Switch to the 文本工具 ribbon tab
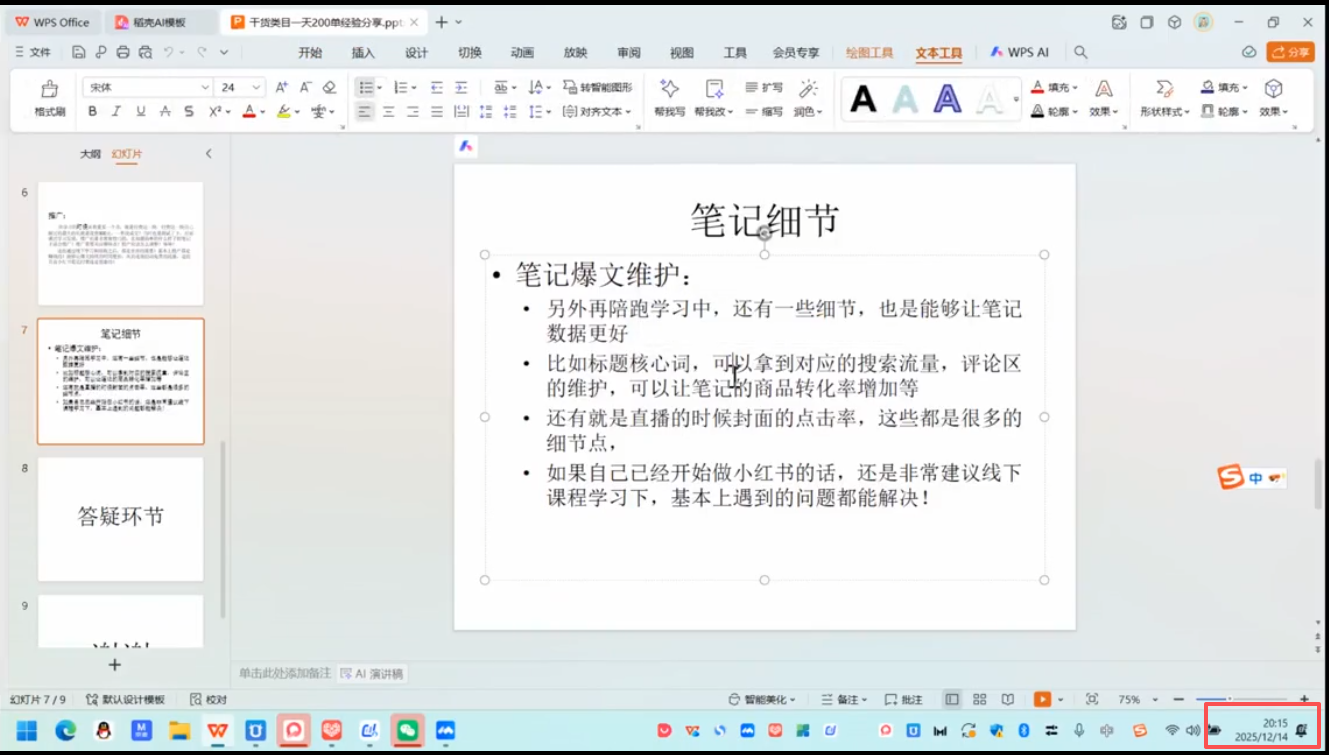 tap(937, 51)
